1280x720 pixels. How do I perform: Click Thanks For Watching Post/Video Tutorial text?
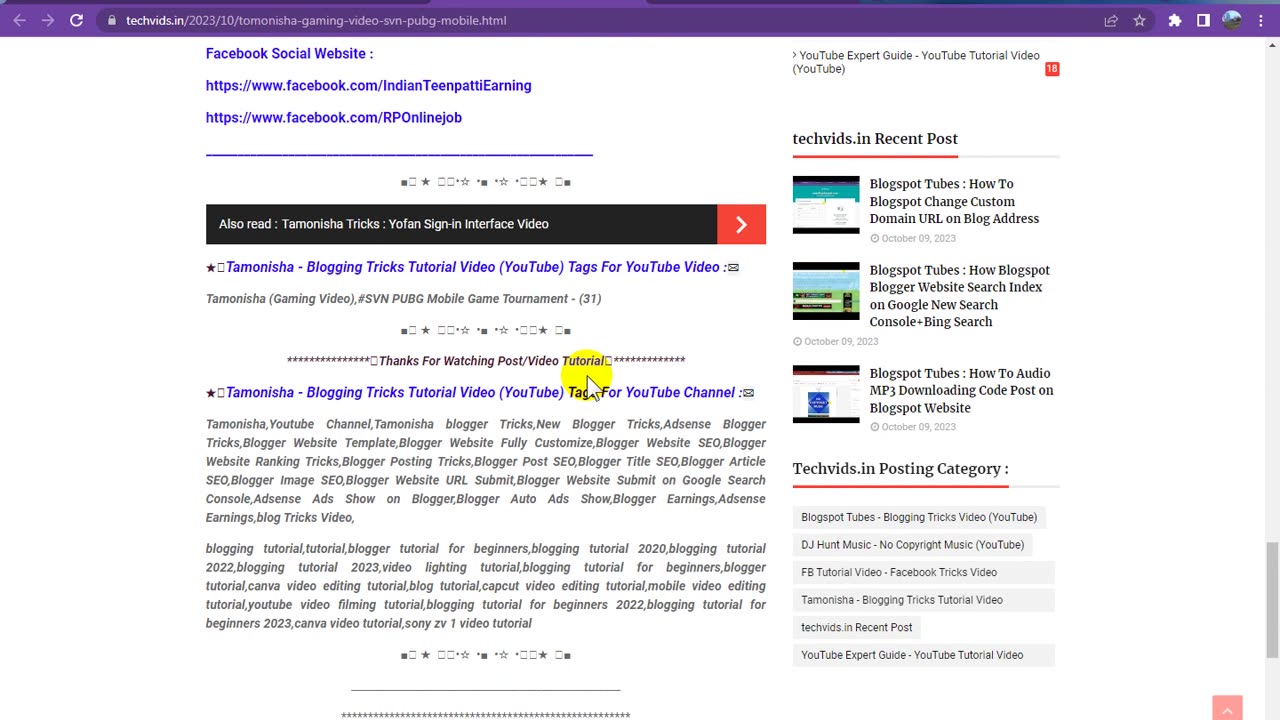pyautogui.click(x=491, y=361)
